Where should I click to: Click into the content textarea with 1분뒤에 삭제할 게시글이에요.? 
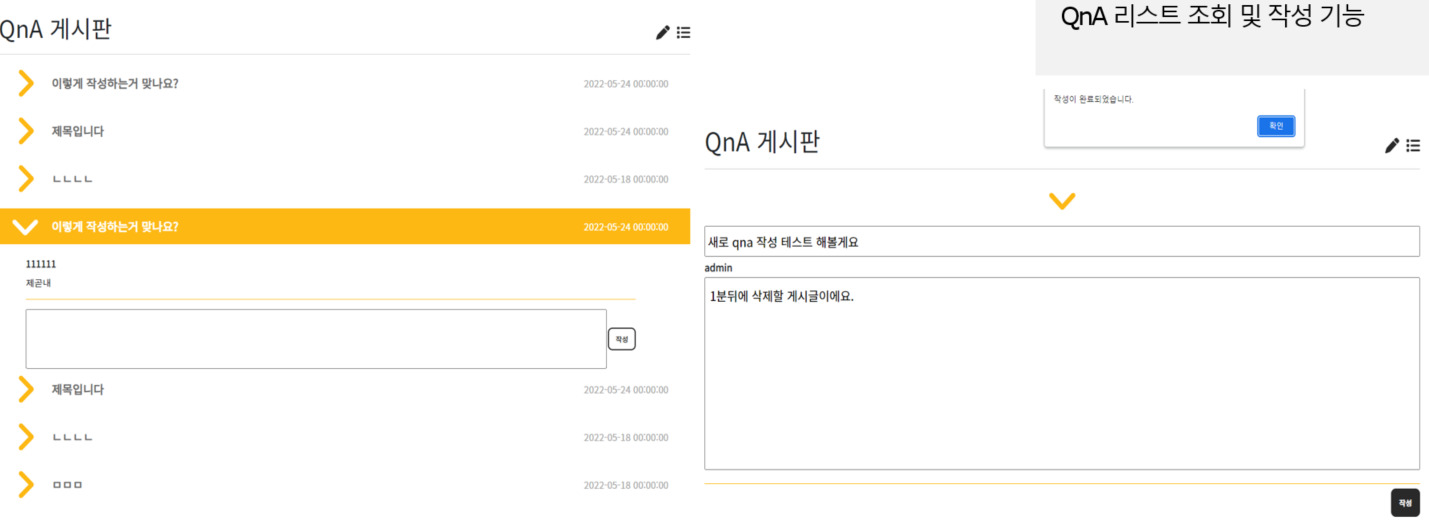[1062, 373]
